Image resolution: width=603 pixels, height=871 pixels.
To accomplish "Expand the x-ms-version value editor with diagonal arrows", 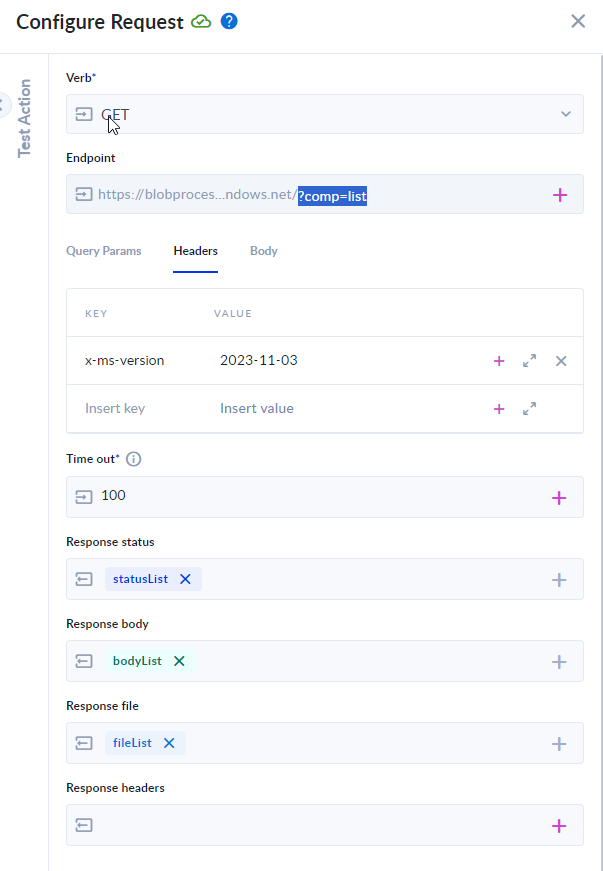I will pos(529,361).
